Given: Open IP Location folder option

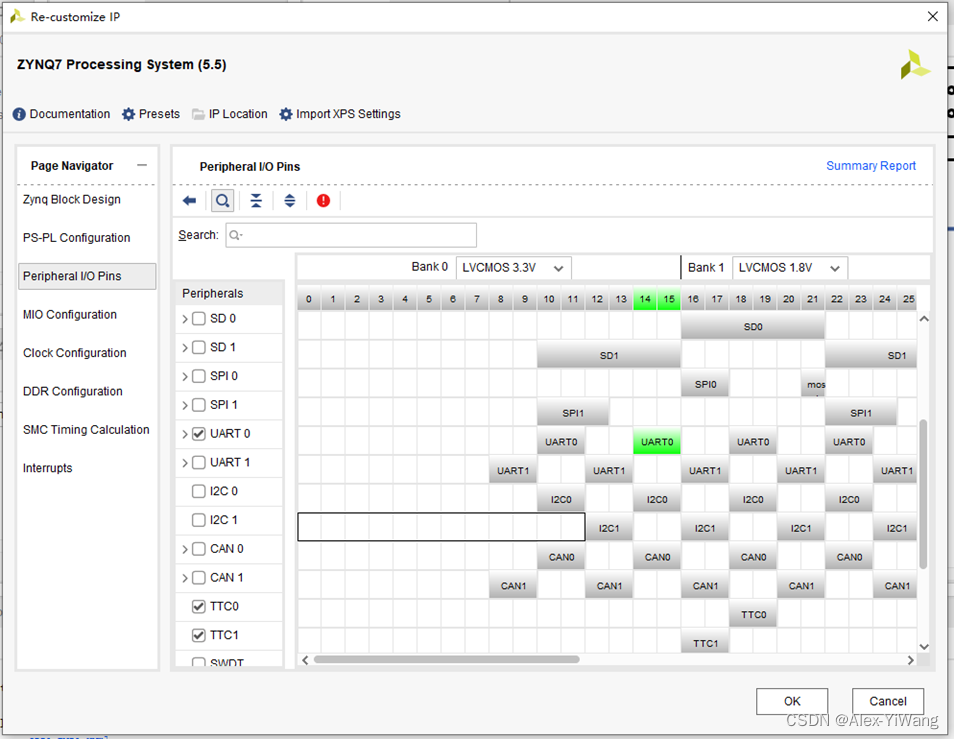Looking at the screenshot, I should coord(230,114).
